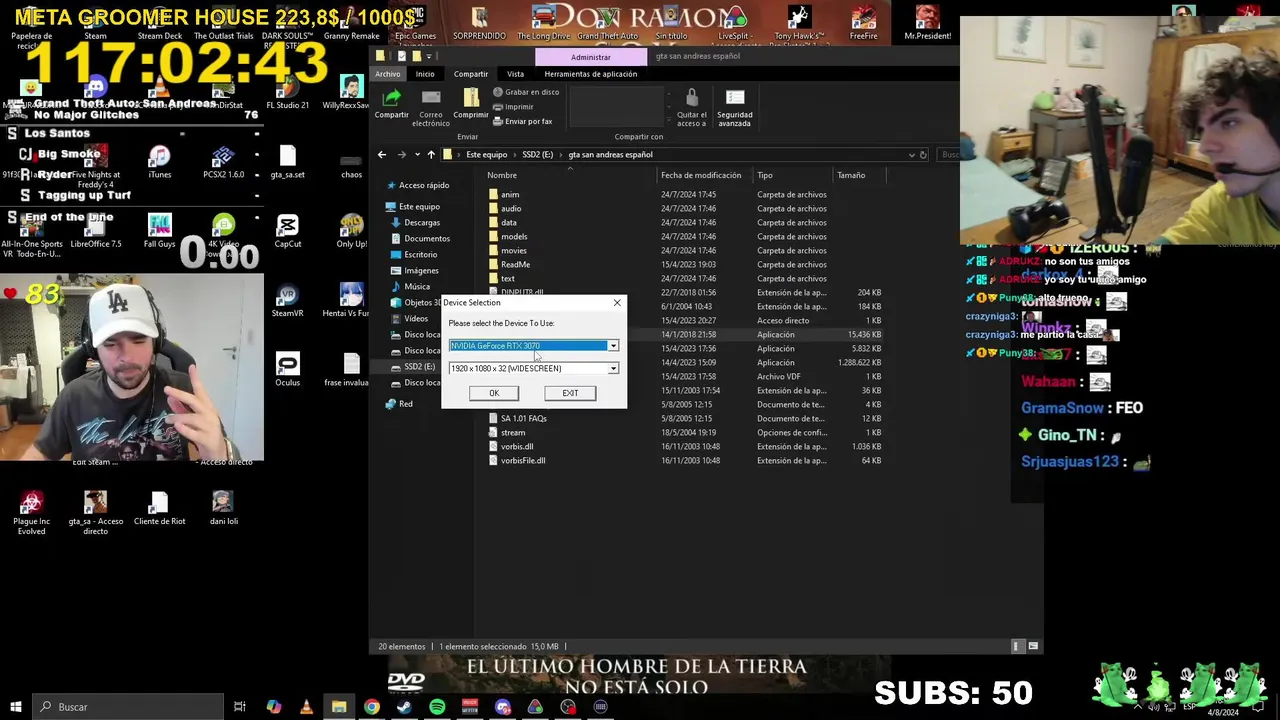Switch to the Inicio ribbon tab

(425, 74)
